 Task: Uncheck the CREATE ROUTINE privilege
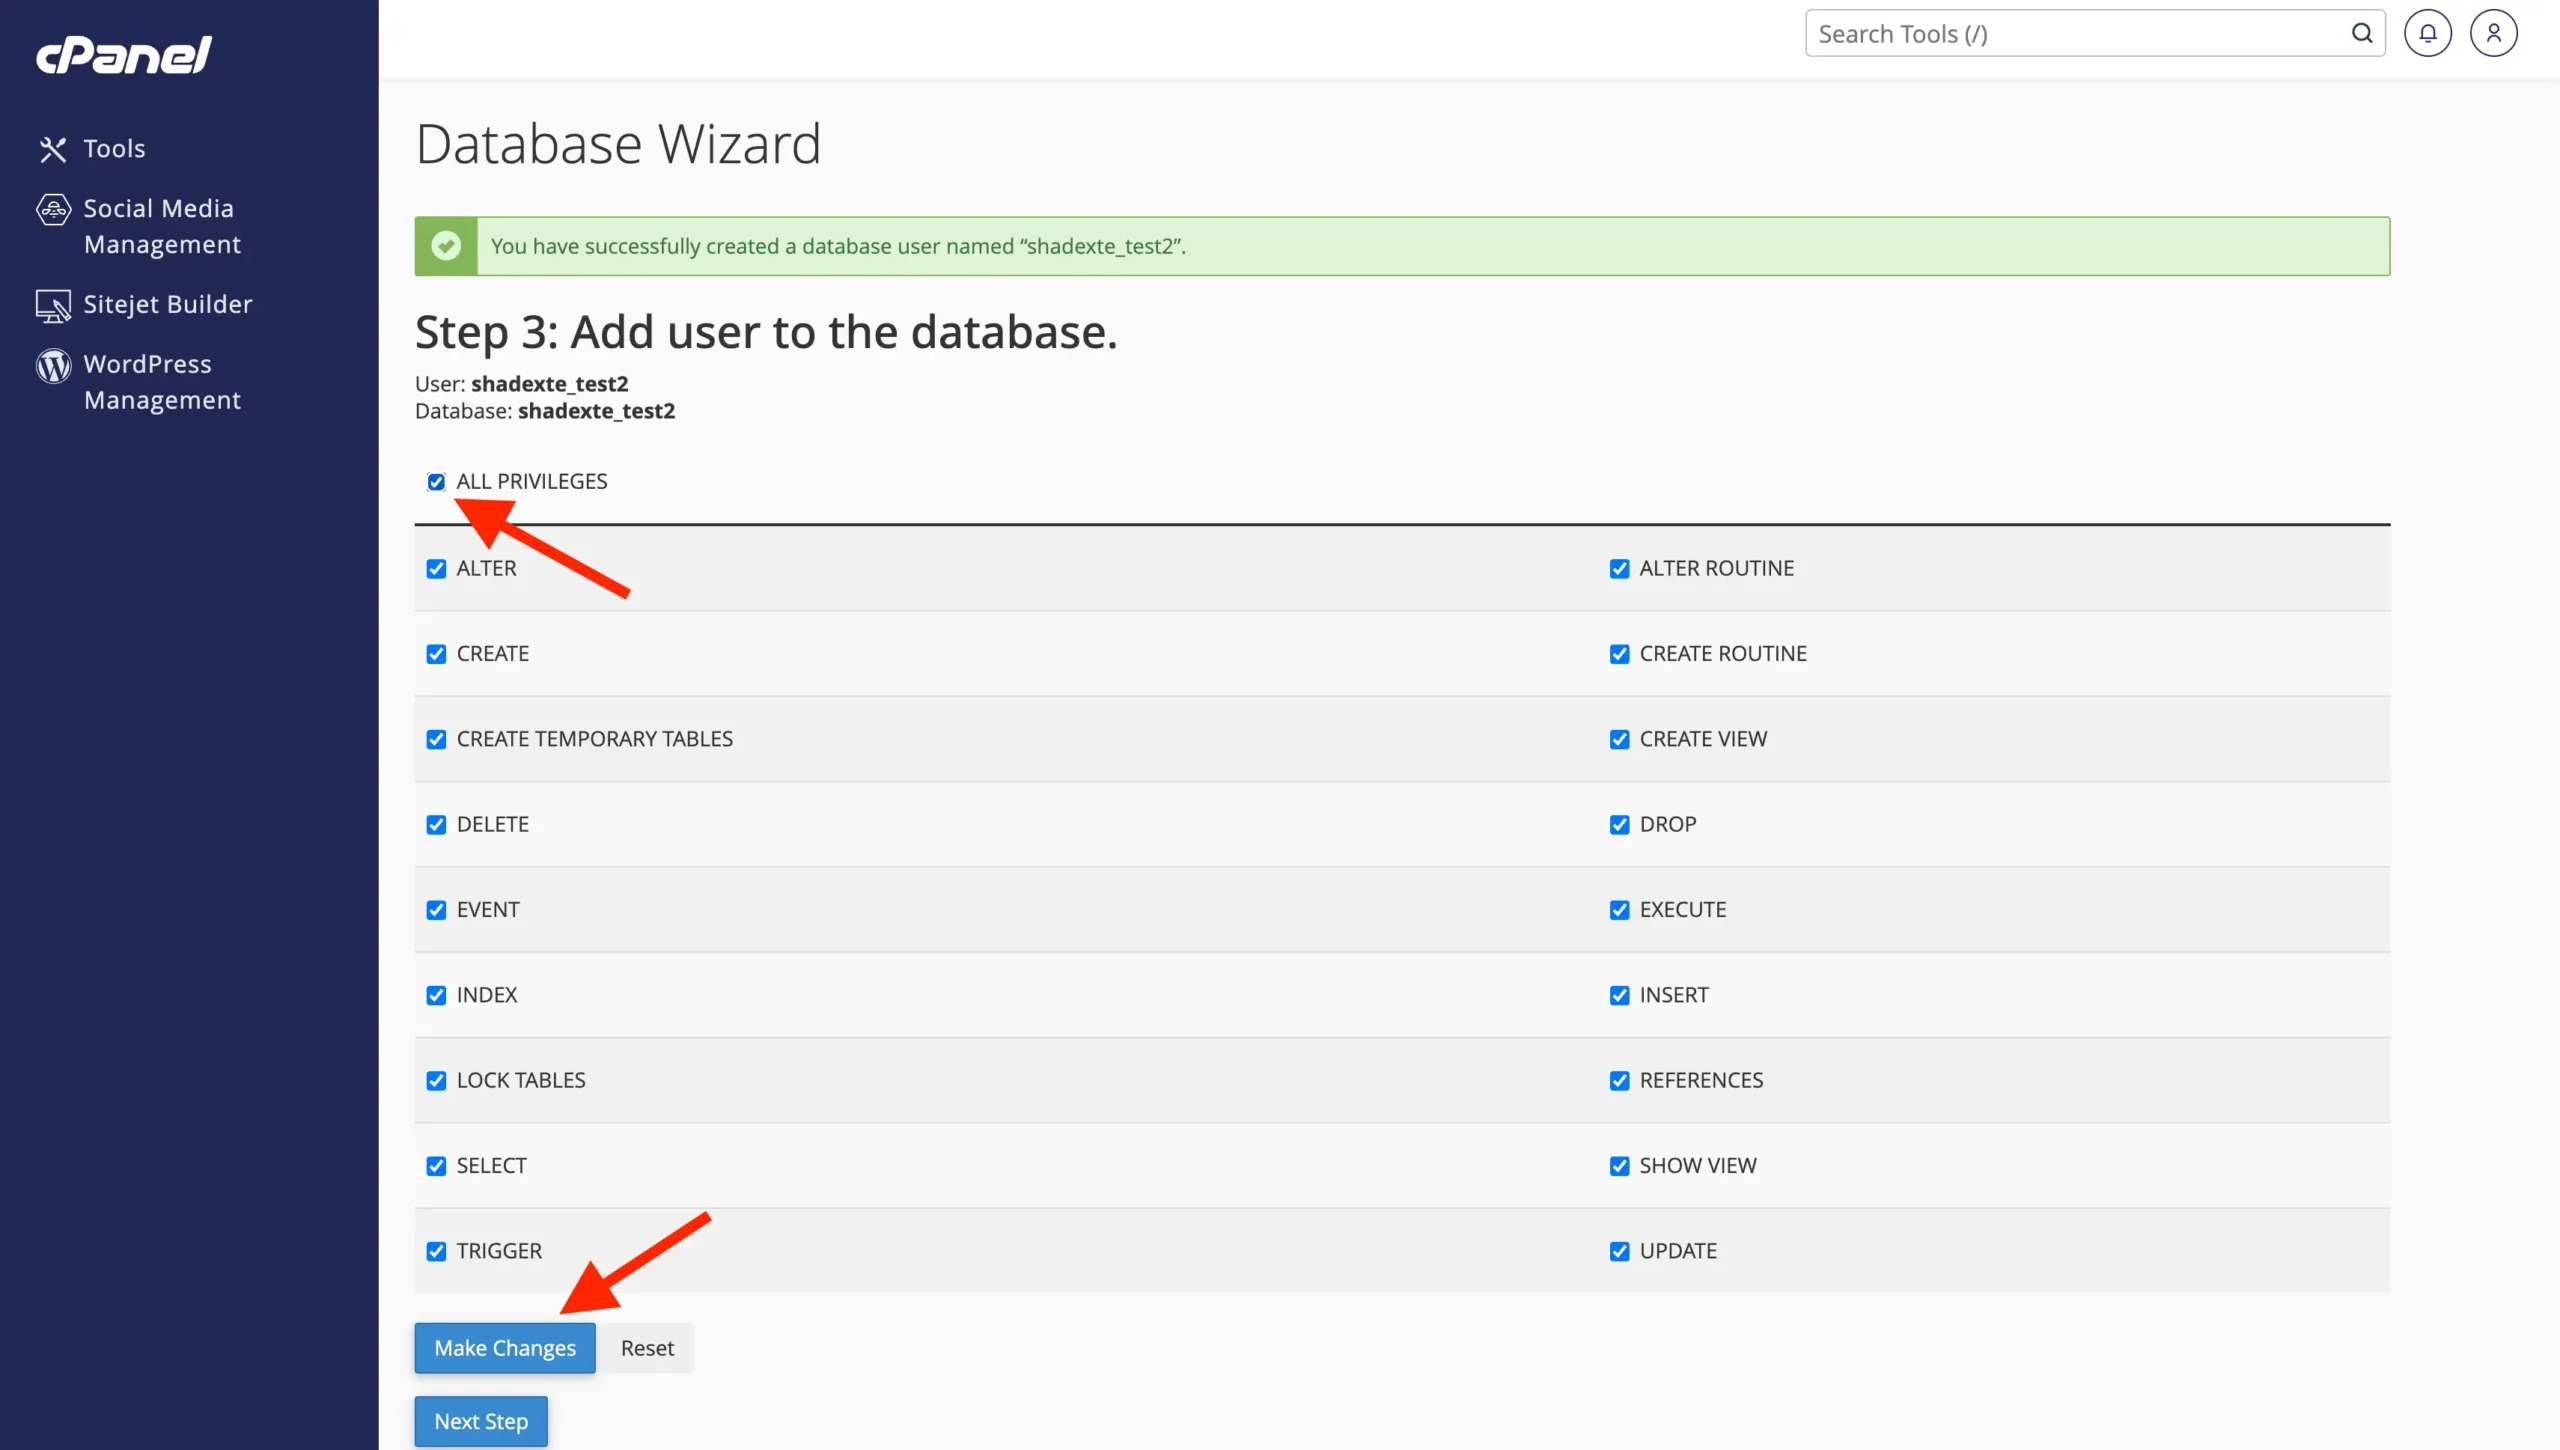pos(1619,654)
